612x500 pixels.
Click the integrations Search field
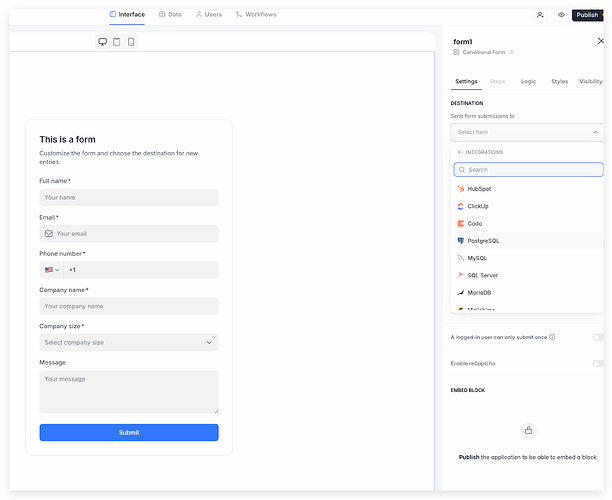(528, 170)
